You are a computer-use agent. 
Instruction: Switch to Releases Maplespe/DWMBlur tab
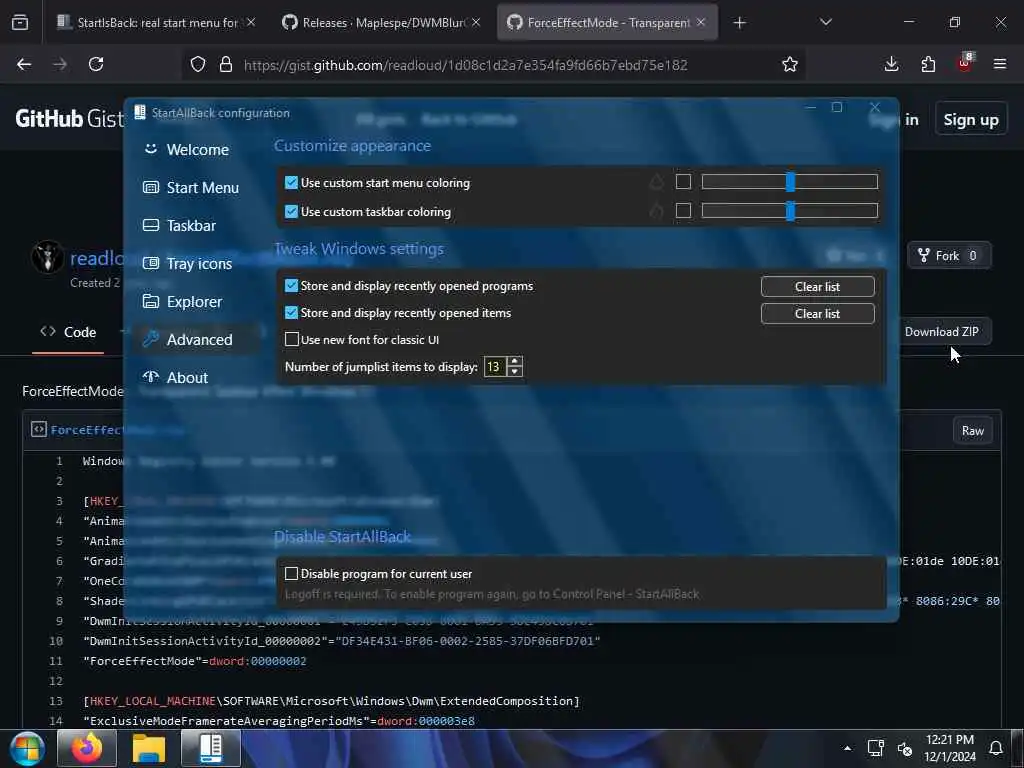[381, 23]
